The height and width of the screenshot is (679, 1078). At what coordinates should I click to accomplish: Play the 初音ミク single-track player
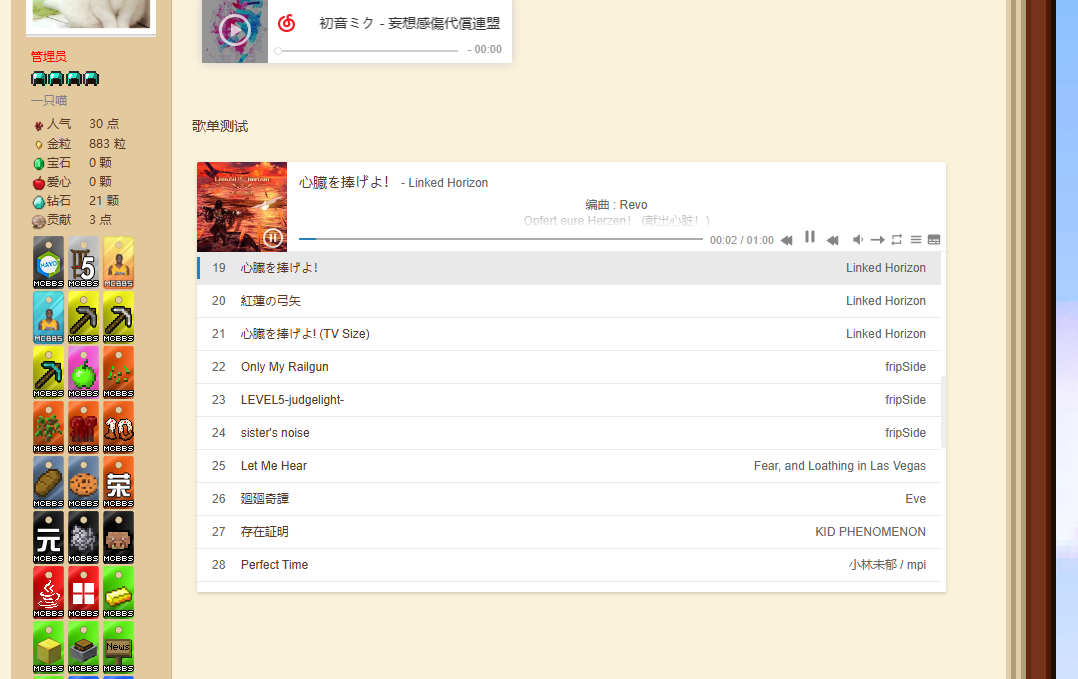coord(234,30)
